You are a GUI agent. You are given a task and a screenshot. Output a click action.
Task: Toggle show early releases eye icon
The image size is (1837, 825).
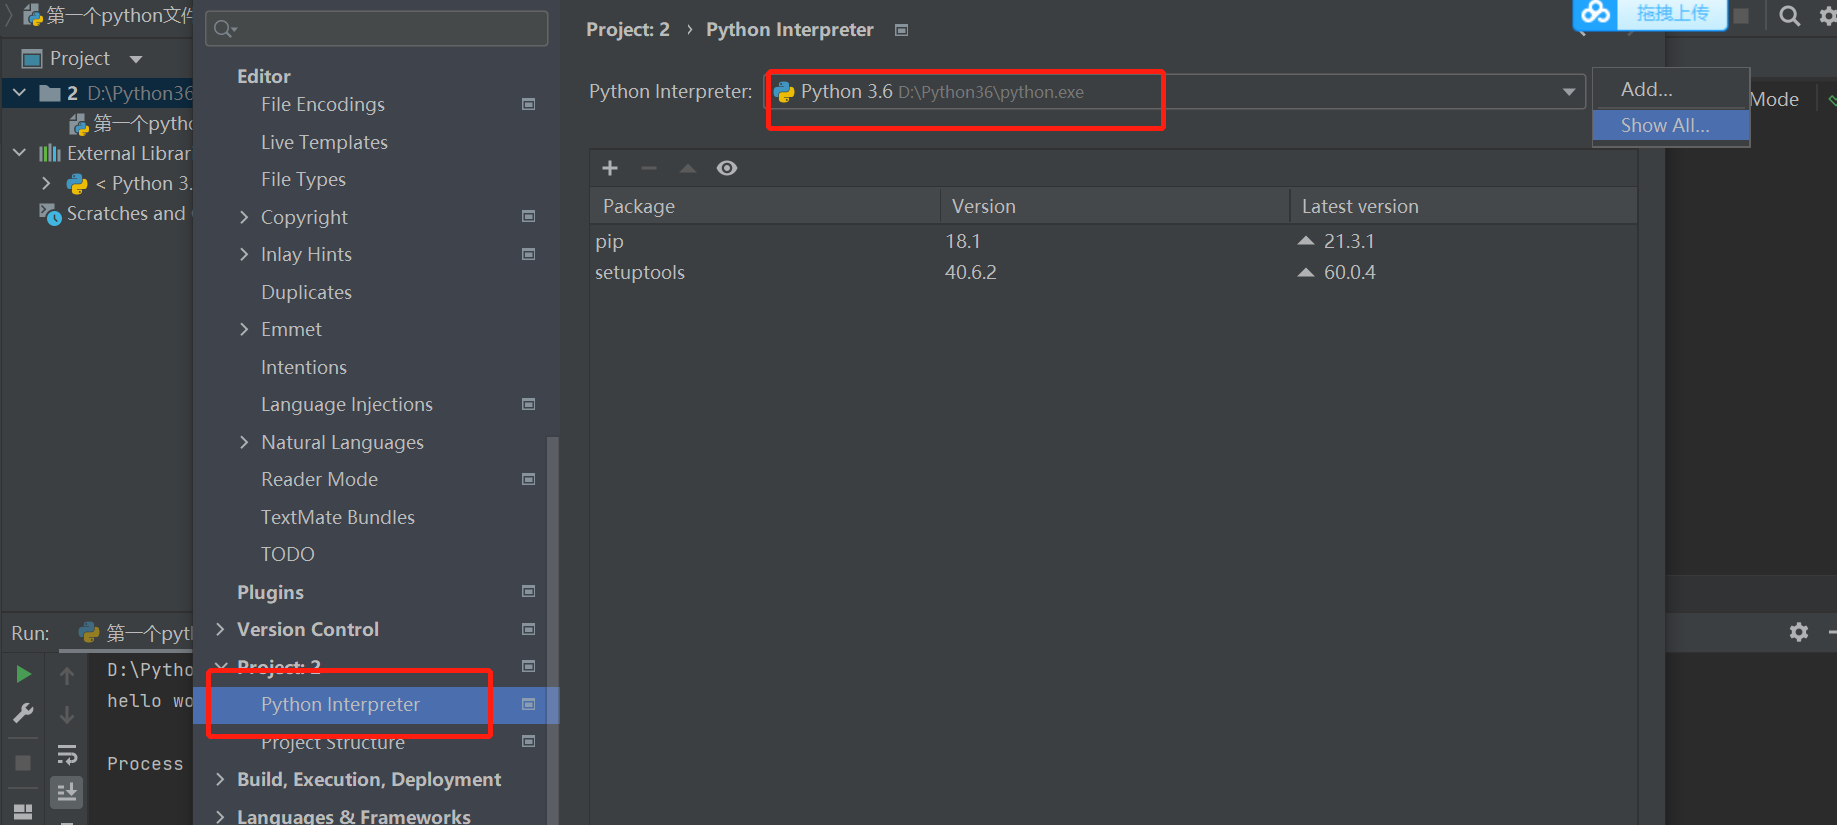pyautogui.click(x=727, y=168)
